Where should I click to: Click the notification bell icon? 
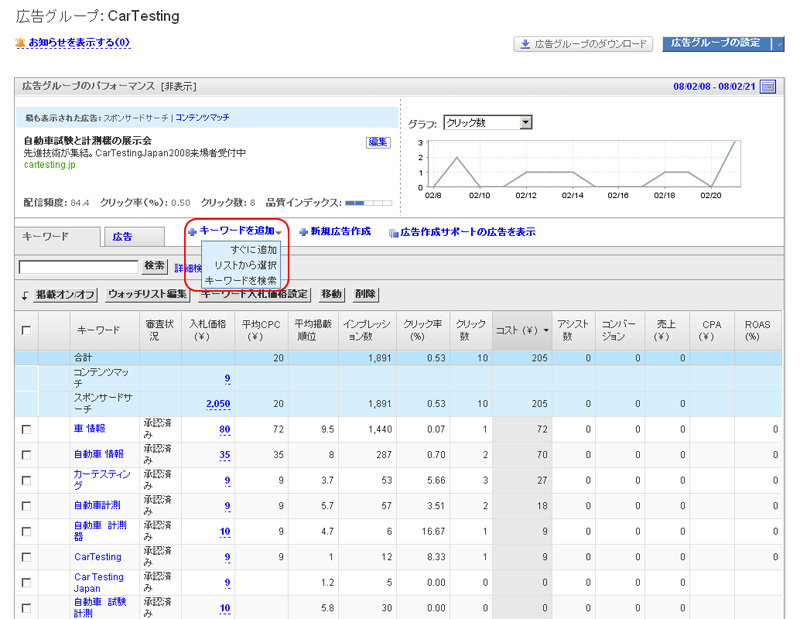click(x=20, y=43)
